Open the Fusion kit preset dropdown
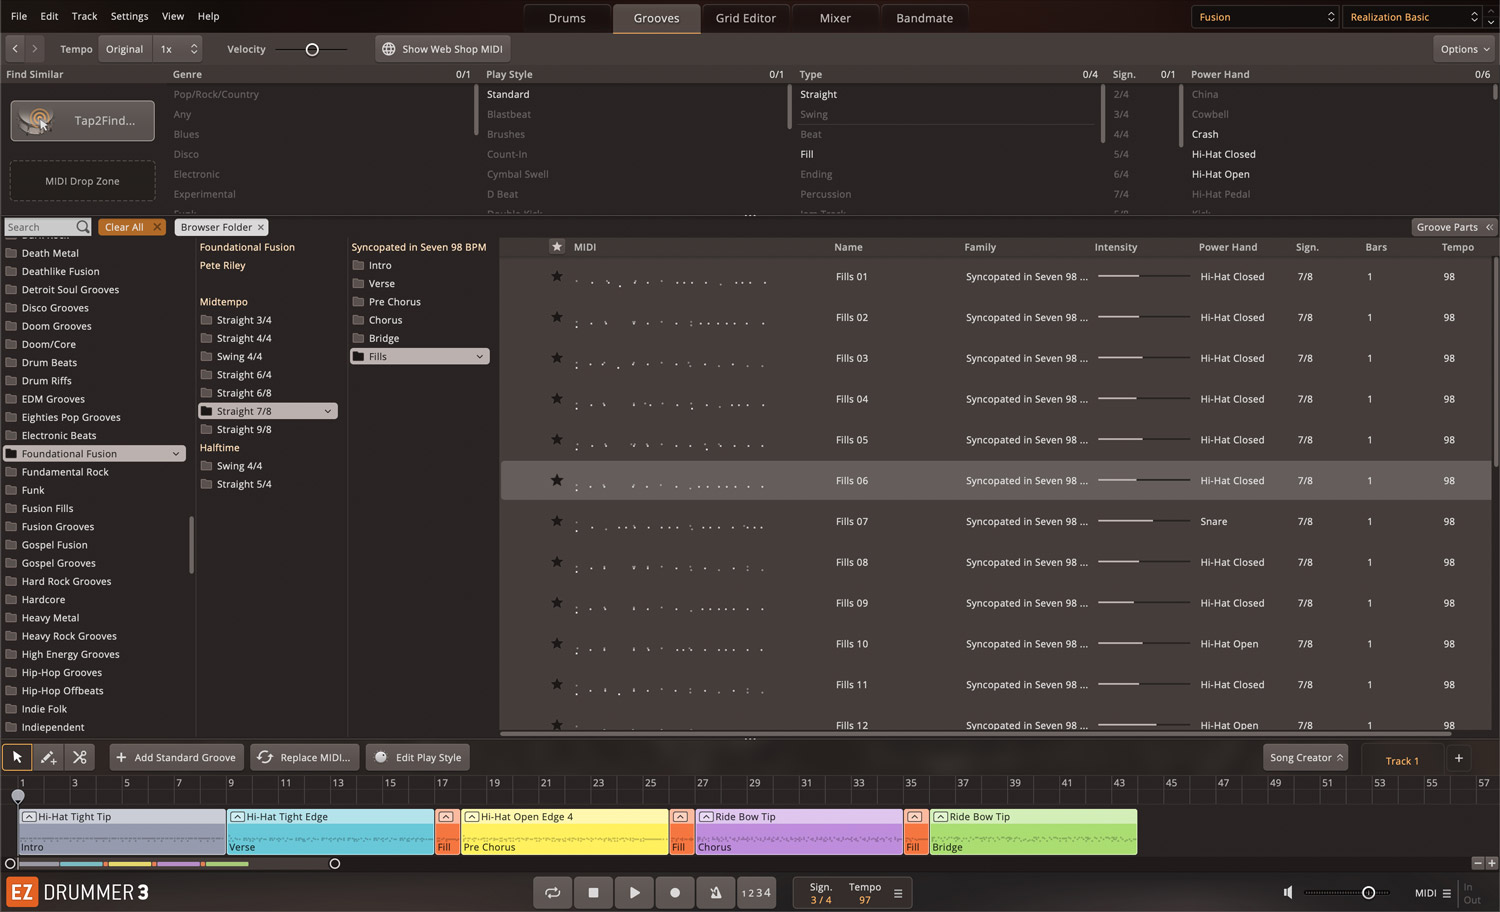 [1264, 17]
